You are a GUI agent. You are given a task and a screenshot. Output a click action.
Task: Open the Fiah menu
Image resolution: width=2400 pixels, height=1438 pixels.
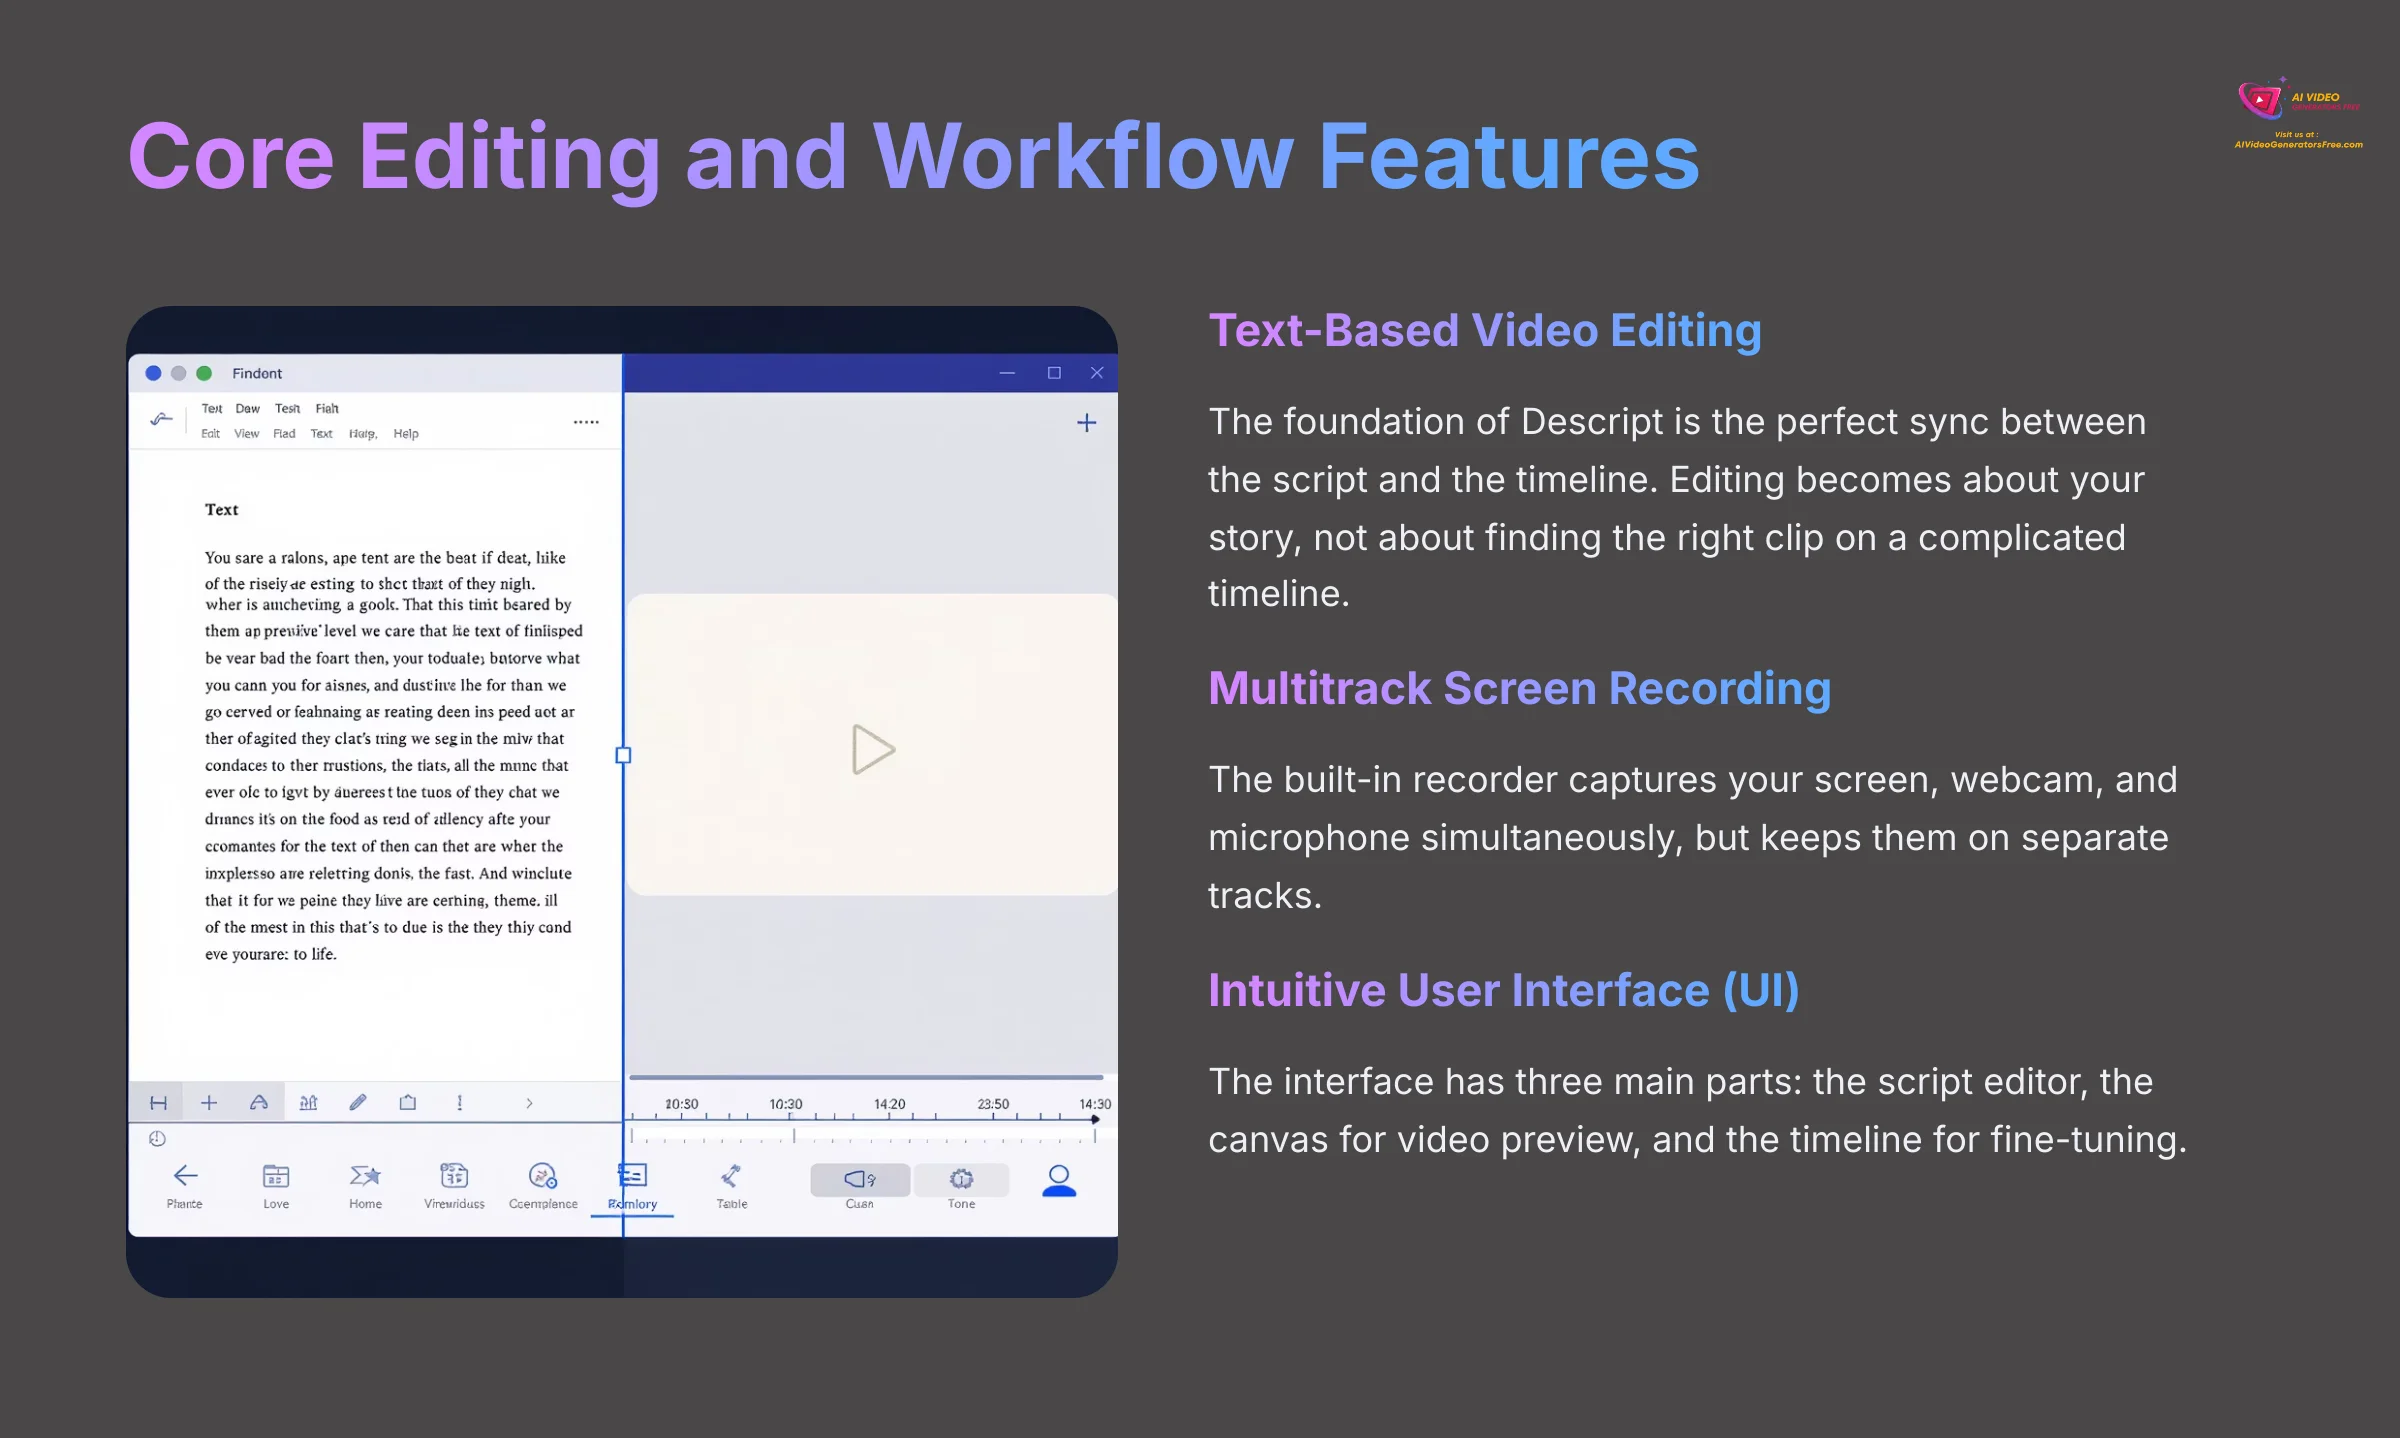click(x=327, y=408)
